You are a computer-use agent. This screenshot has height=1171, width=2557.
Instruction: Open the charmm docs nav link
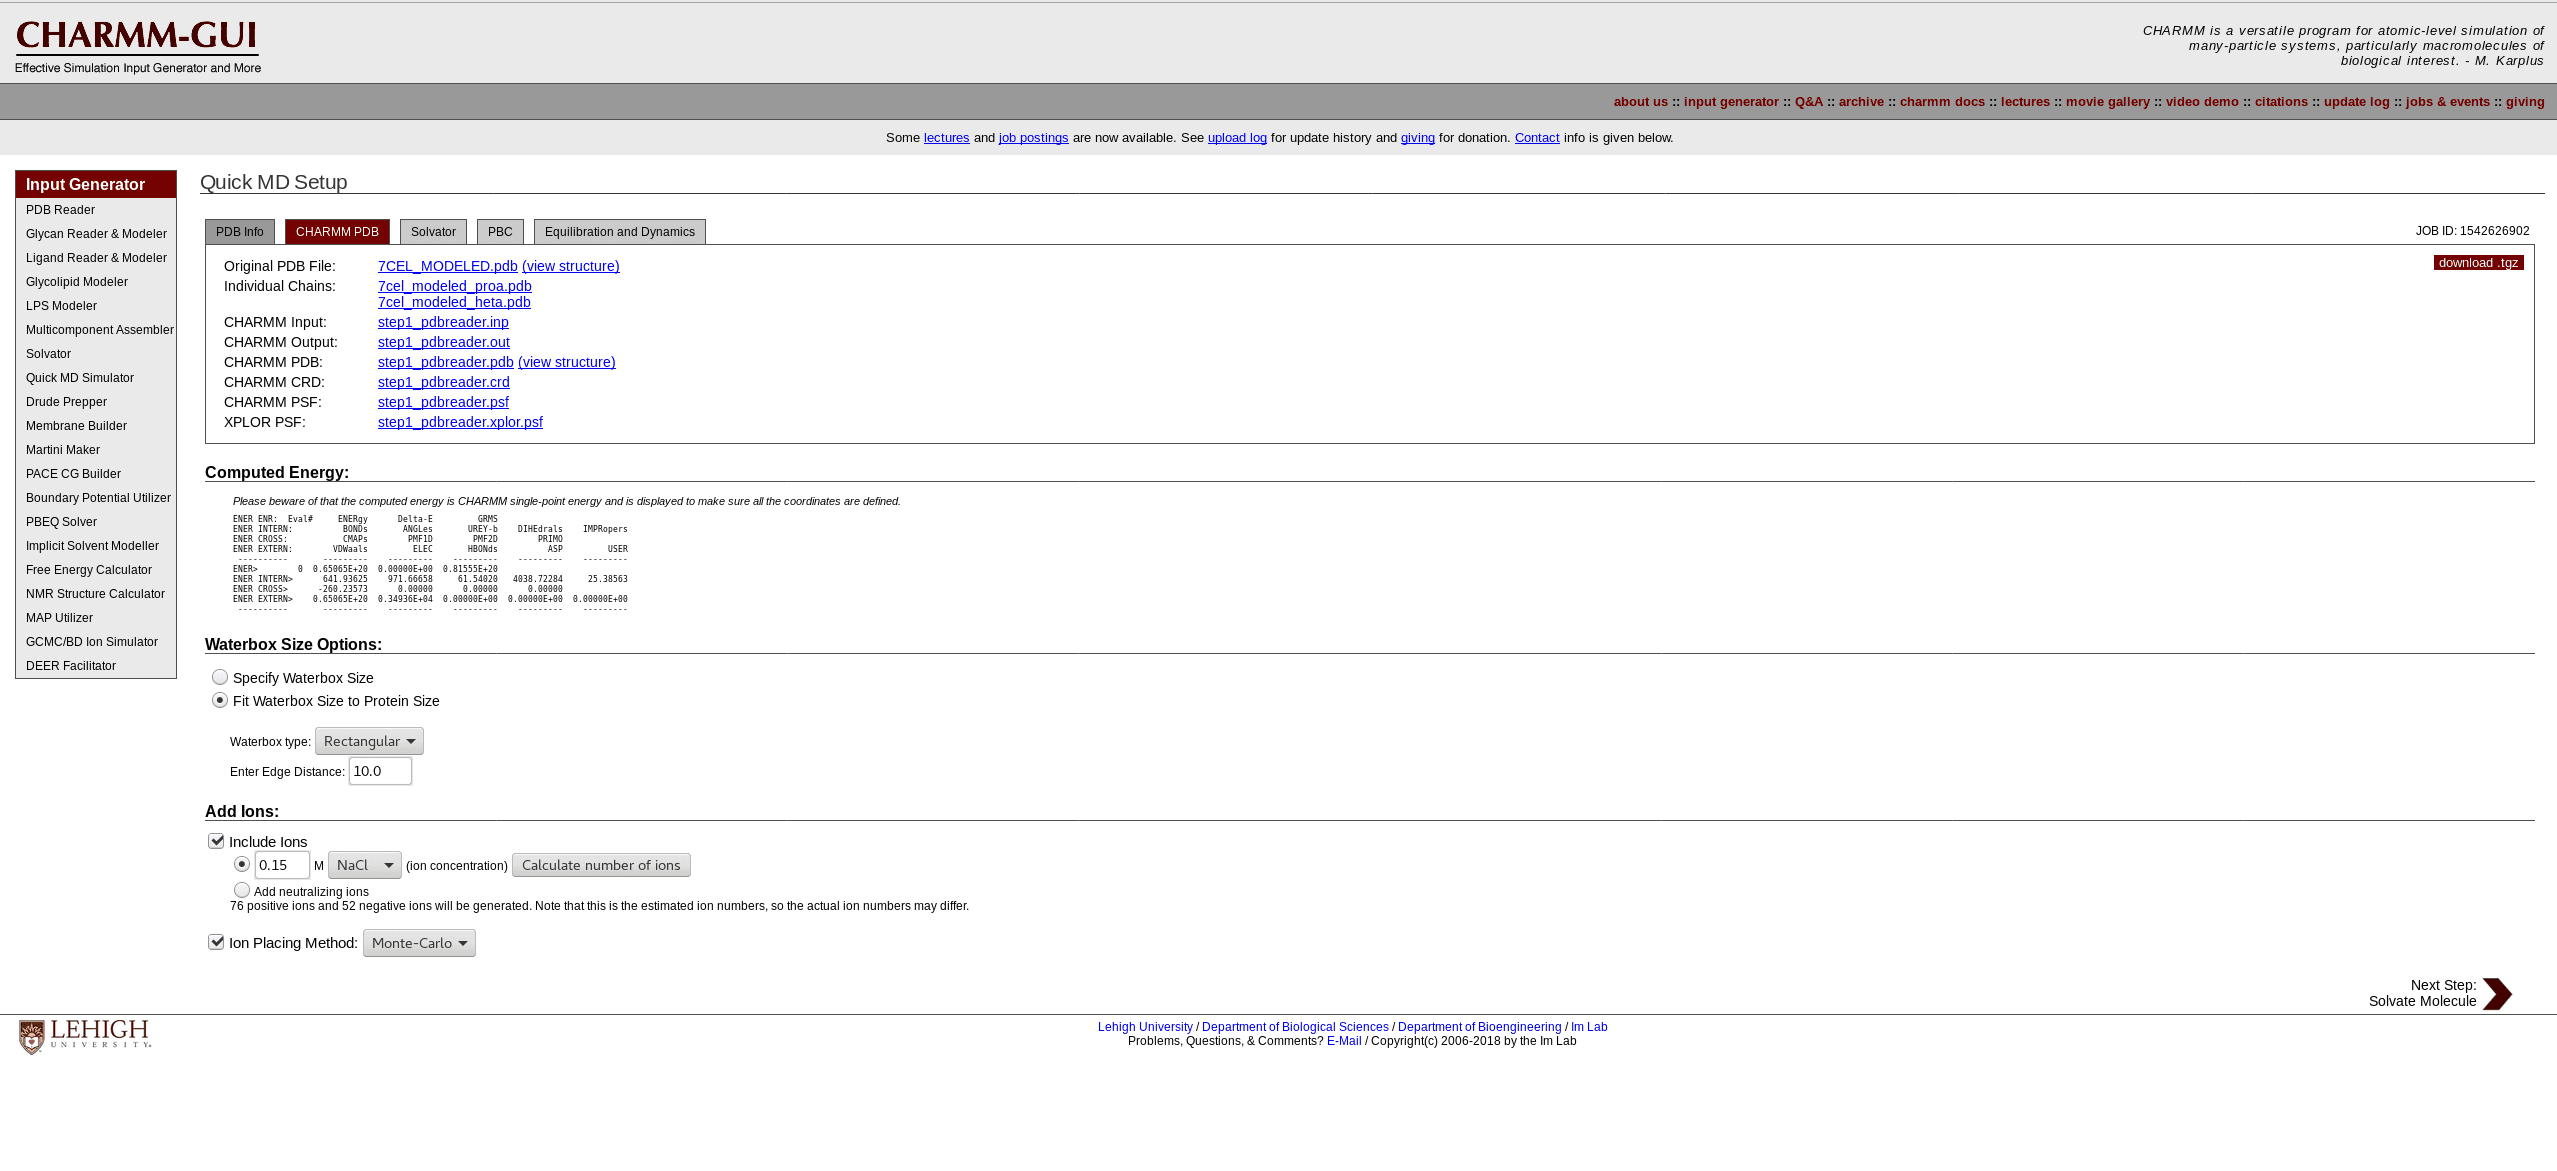point(1942,102)
